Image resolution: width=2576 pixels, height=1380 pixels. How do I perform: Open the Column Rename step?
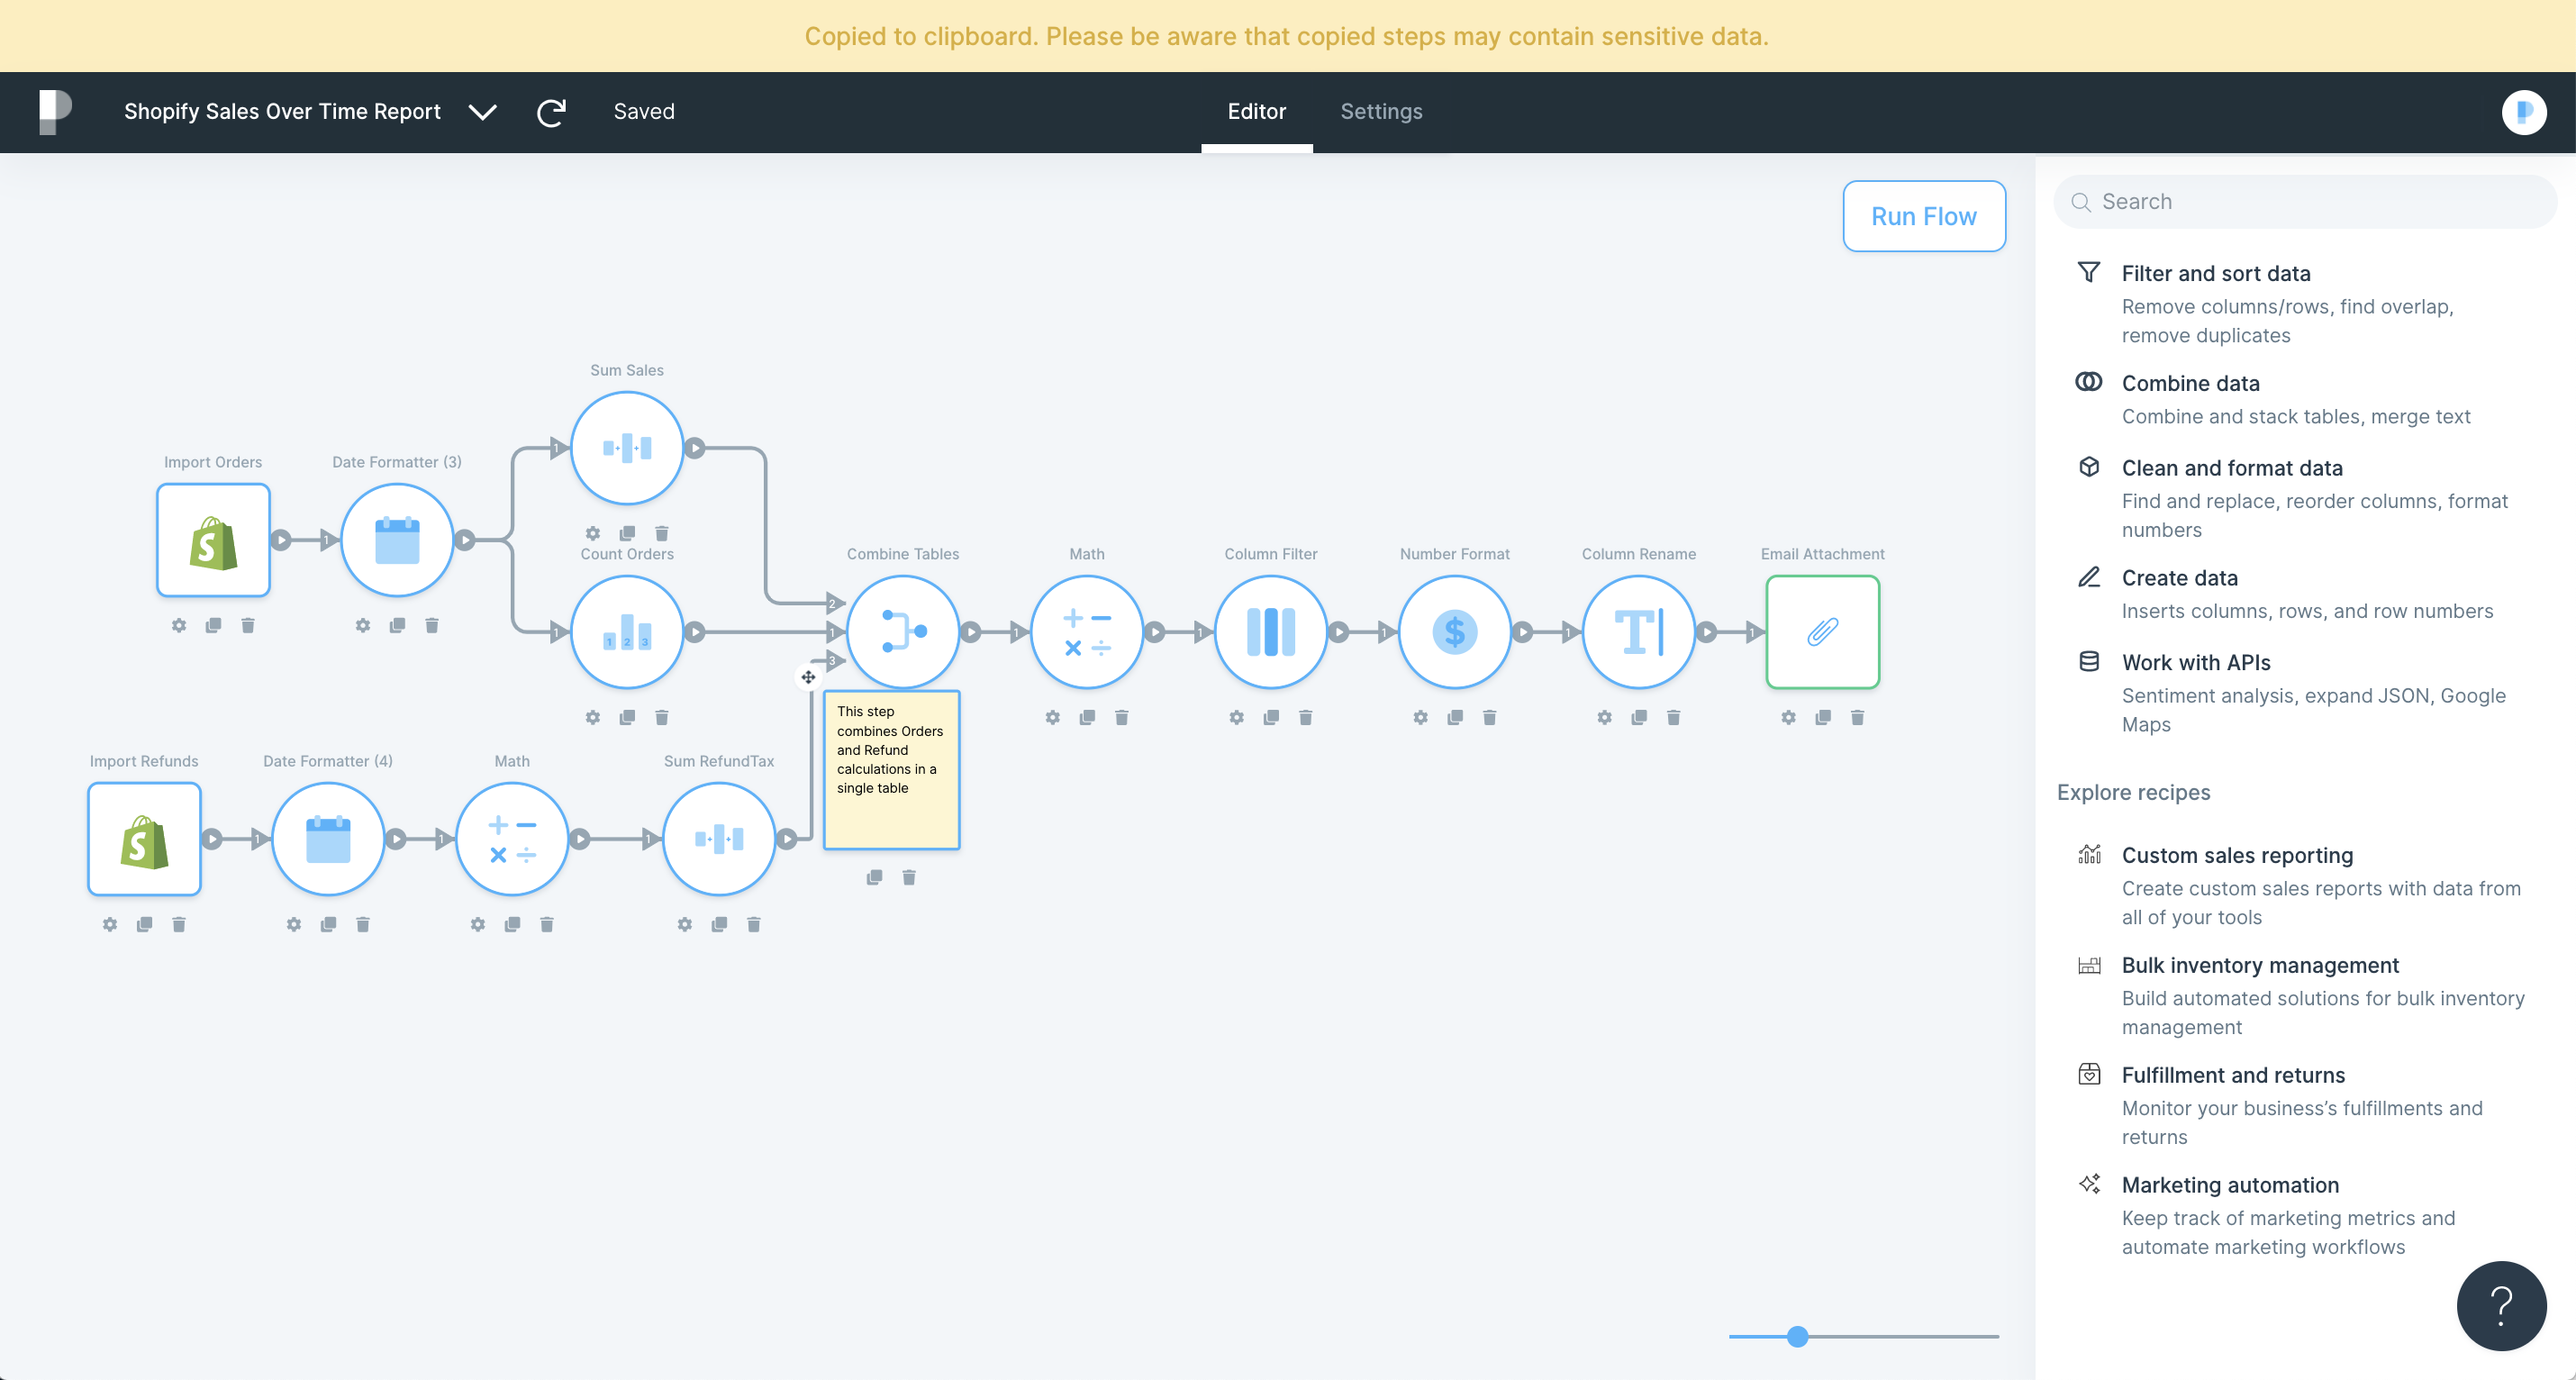point(1639,632)
